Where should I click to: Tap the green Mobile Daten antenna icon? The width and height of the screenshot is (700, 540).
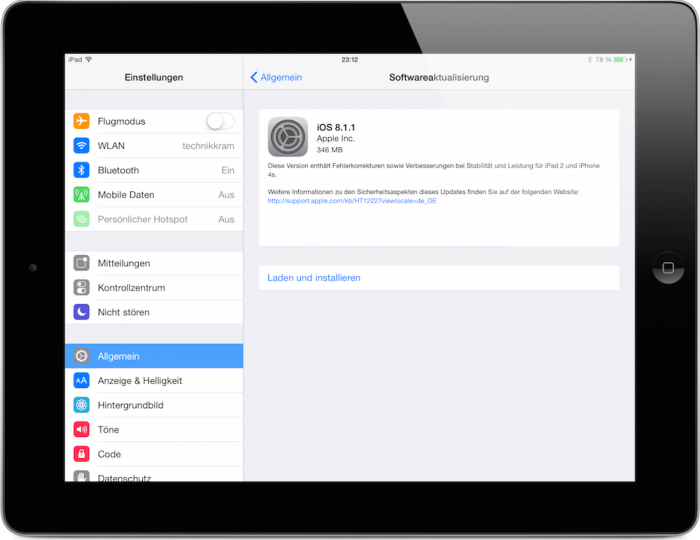pos(82,195)
